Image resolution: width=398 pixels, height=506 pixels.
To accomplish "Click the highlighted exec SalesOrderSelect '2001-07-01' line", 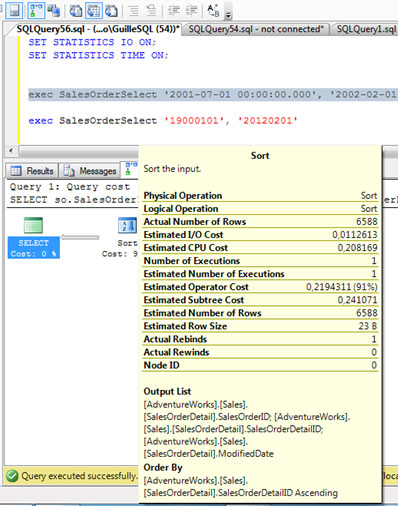I will coord(213,94).
